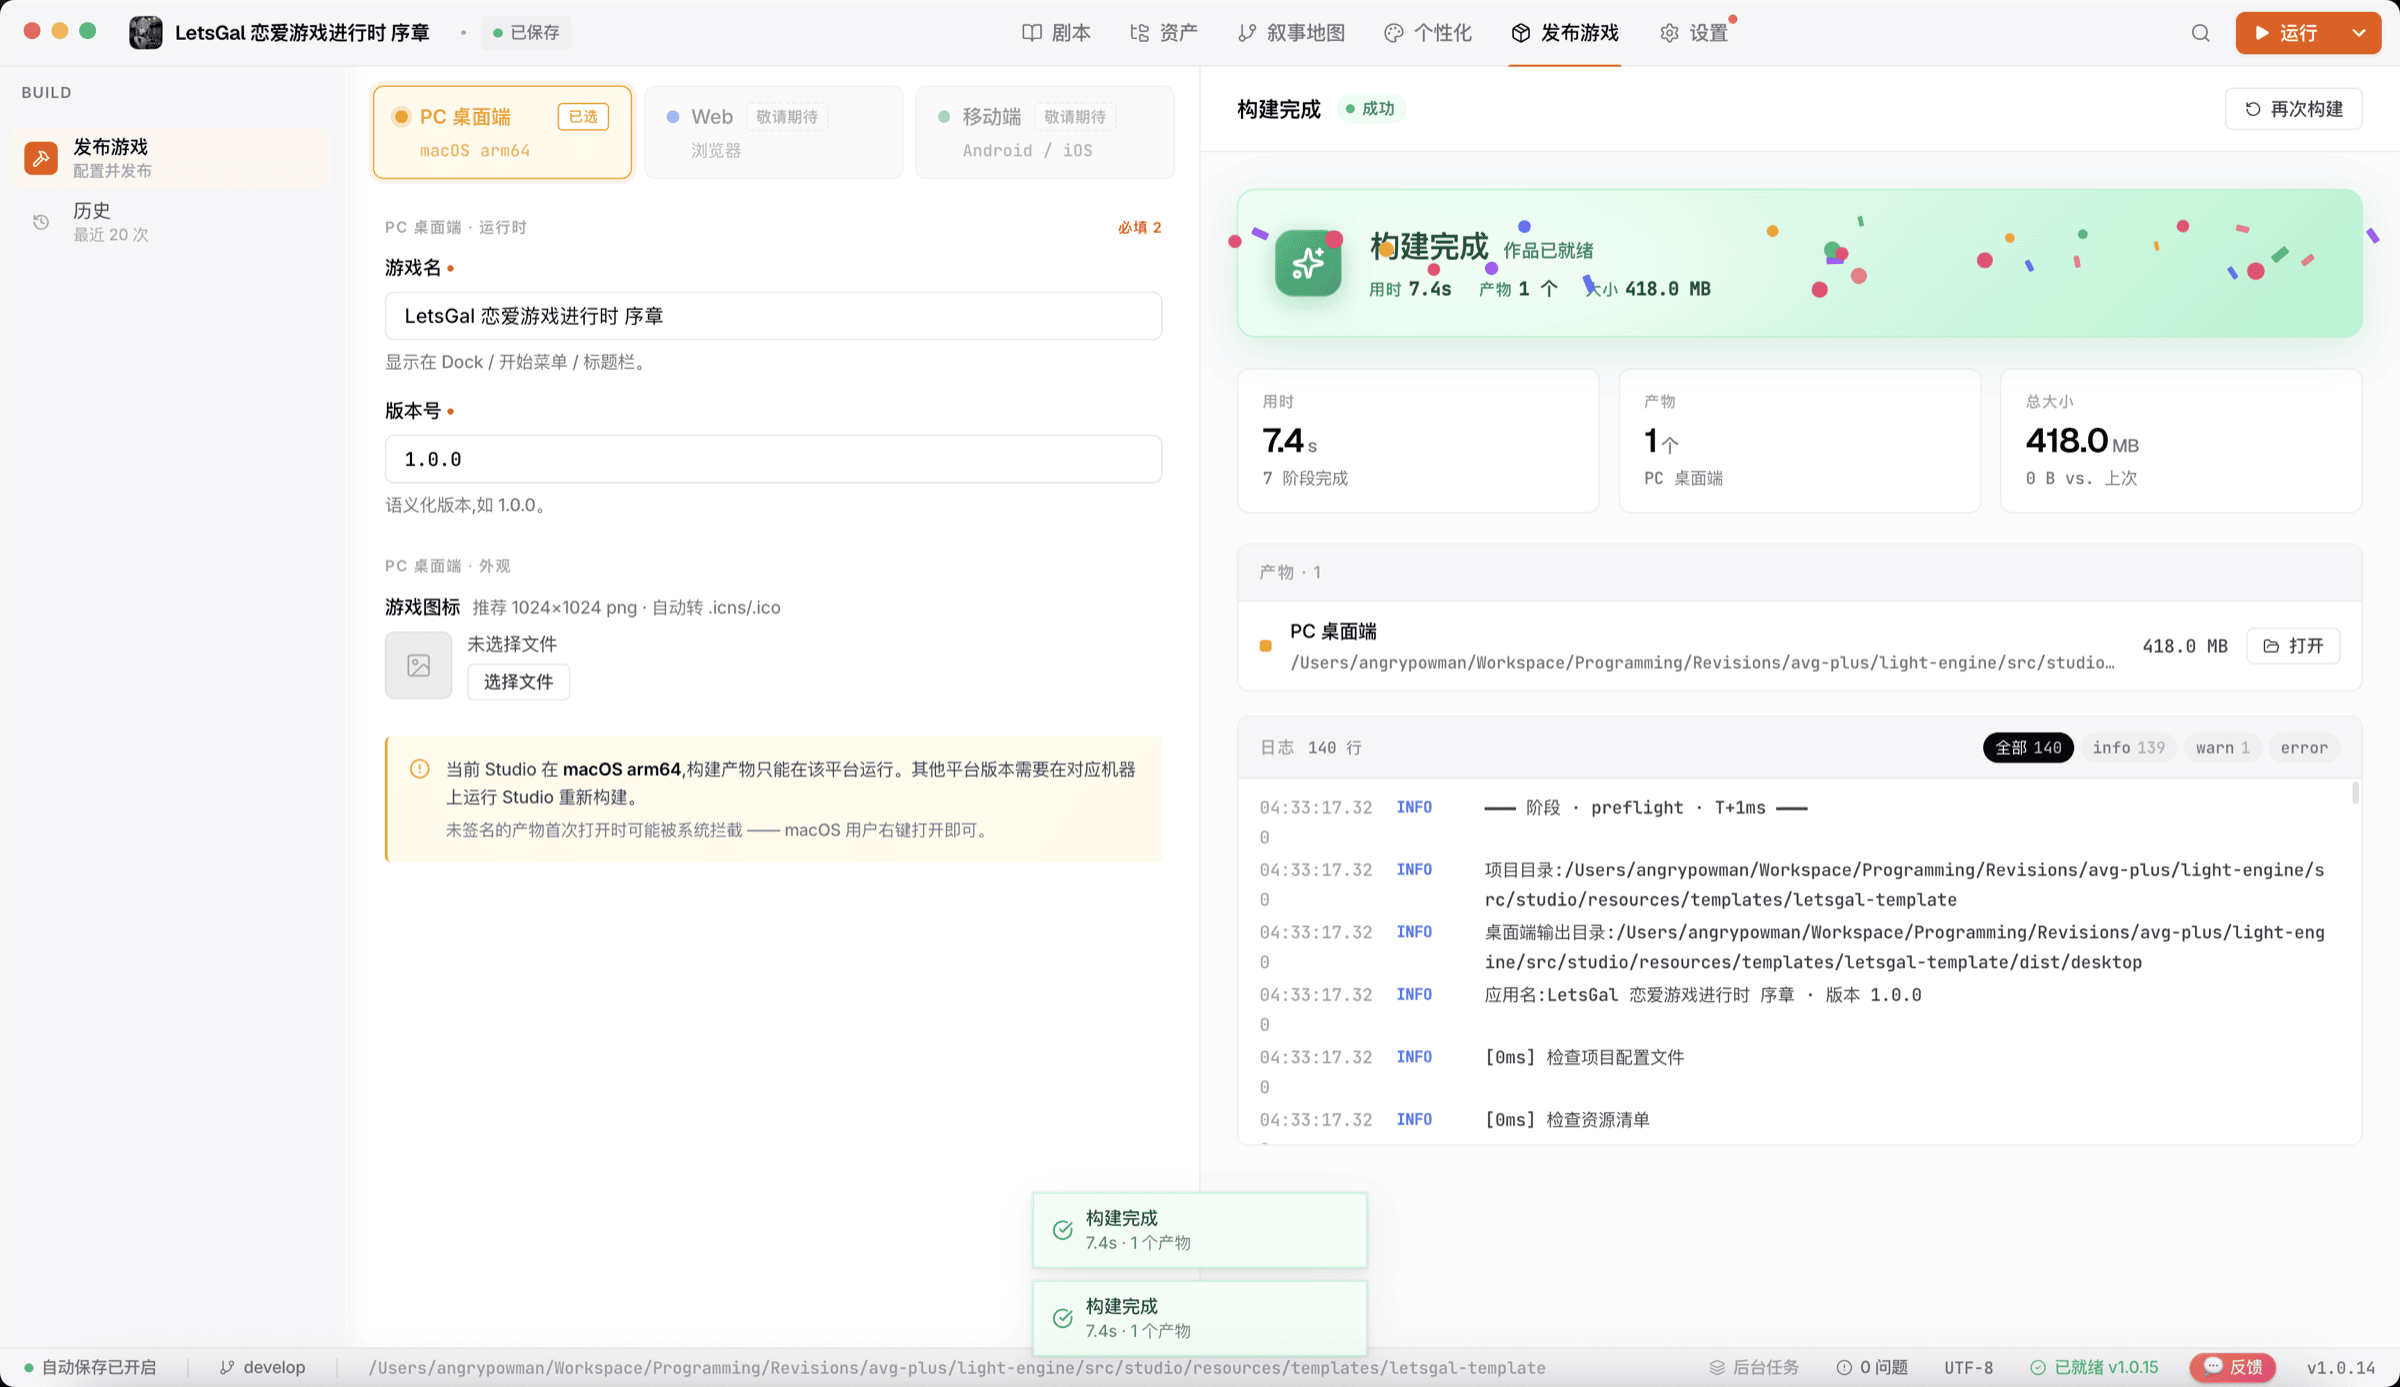Click the 产物 1个 stat card
The image size is (2400, 1387).
click(x=1799, y=441)
